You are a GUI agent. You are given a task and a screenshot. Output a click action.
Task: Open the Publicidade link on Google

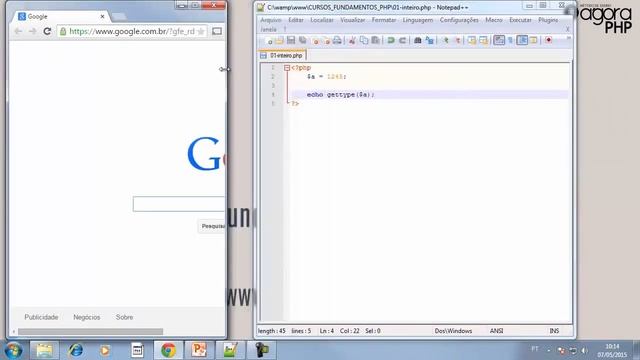pyautogui.click(x=41, y=317)
